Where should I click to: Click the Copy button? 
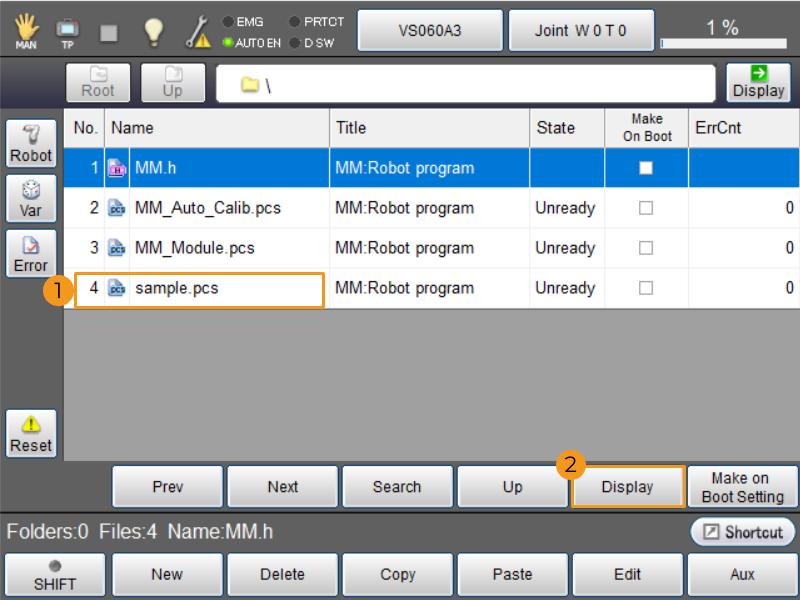[397, 574]
